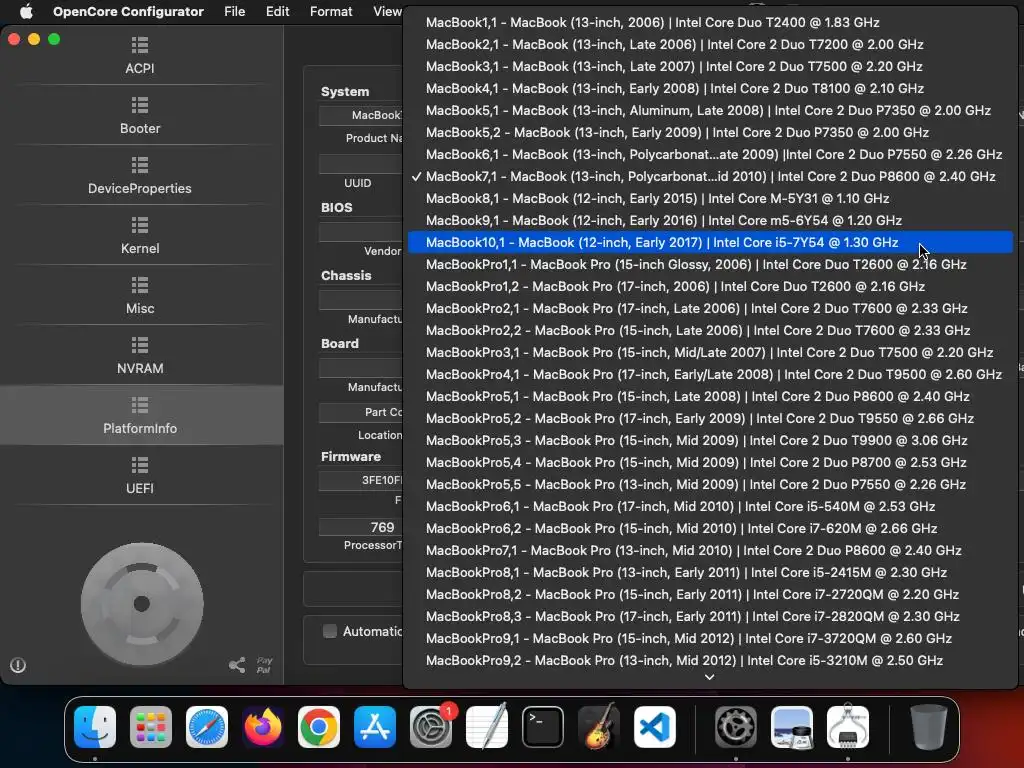Open the chip-and-caliper app in the Dock
This screenshot has height=768, width=1024.
pos(848,727)
